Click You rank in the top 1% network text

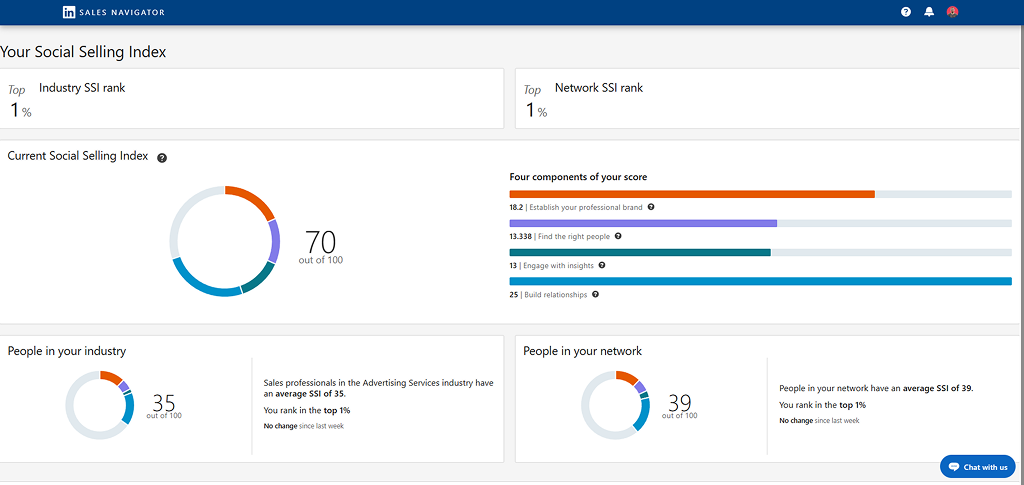pos(823,405)
